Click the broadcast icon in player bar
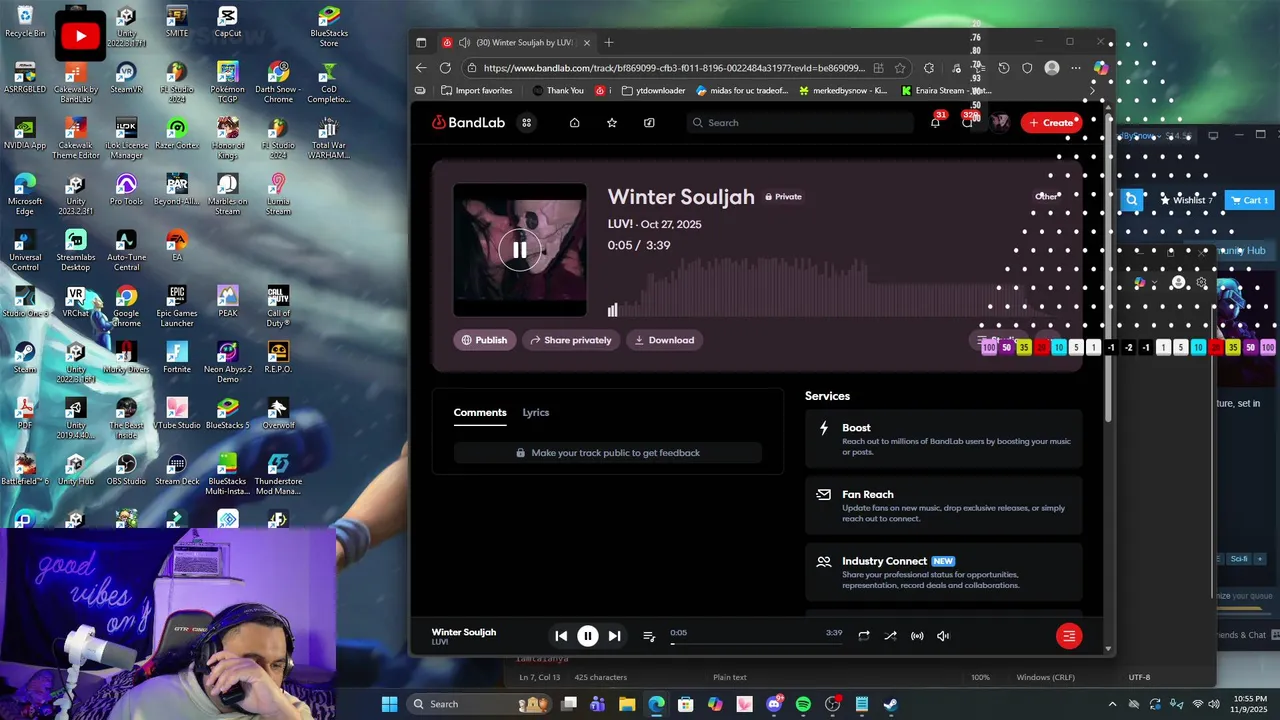This screenshot has height=720, width=1280. point(917,636)
